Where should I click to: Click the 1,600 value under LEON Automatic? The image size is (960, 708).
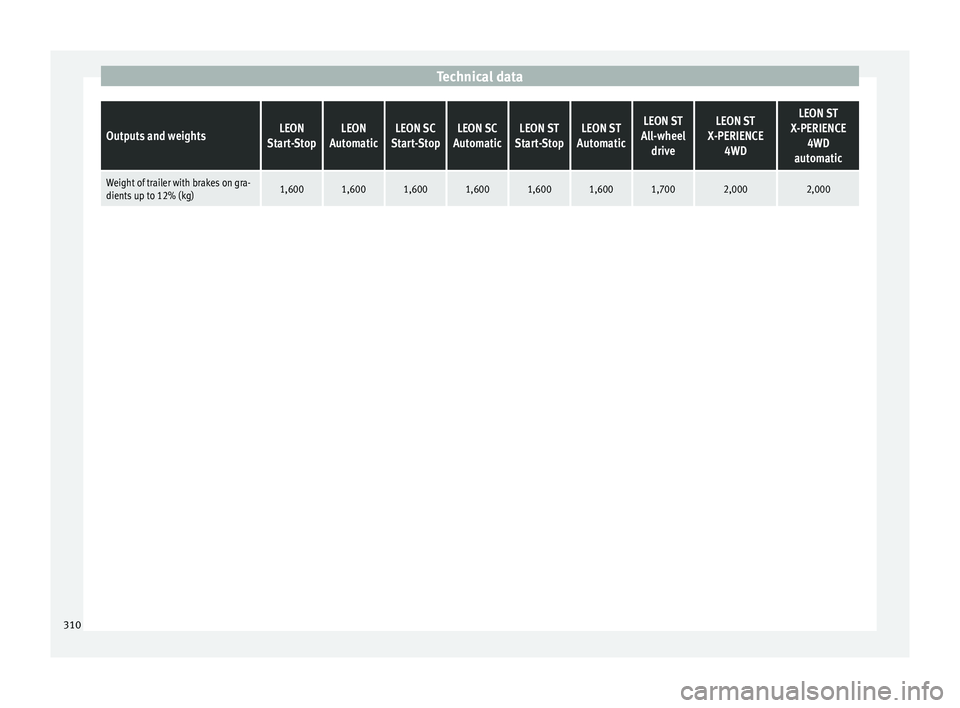pos(353,189)
